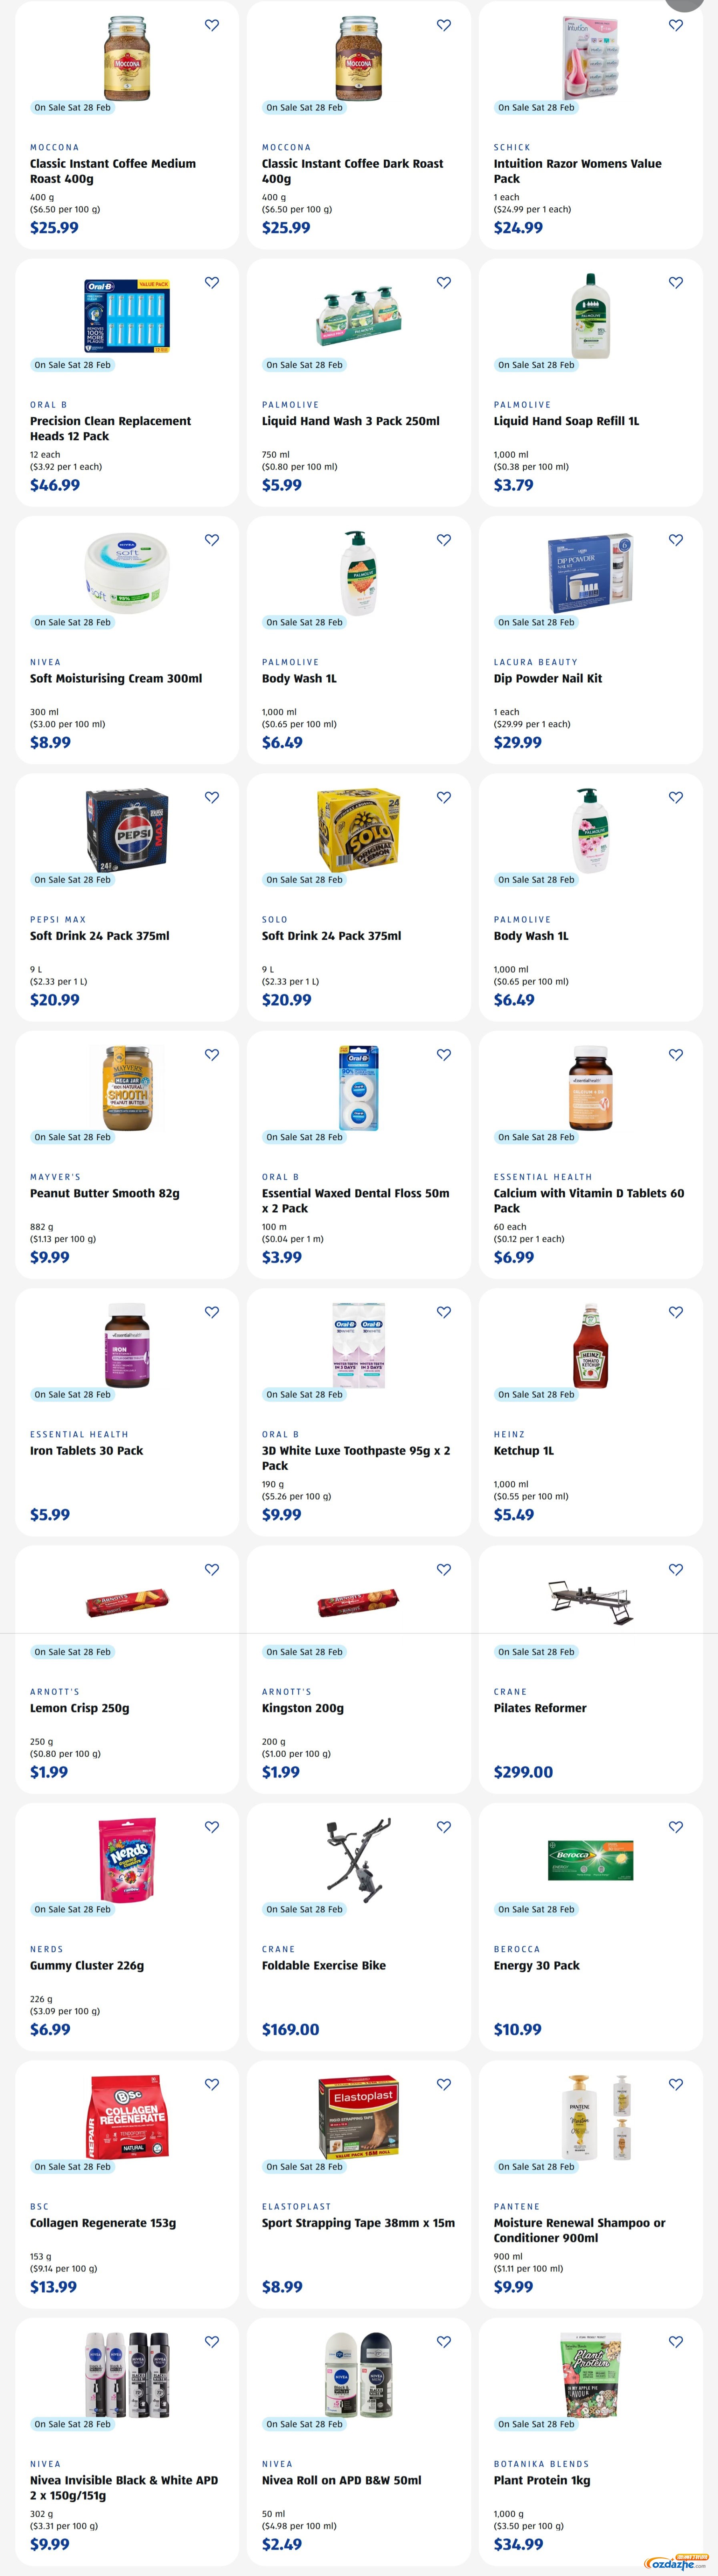Favourite the Berocca Energy 30 Pack

tap(676, 1827)
